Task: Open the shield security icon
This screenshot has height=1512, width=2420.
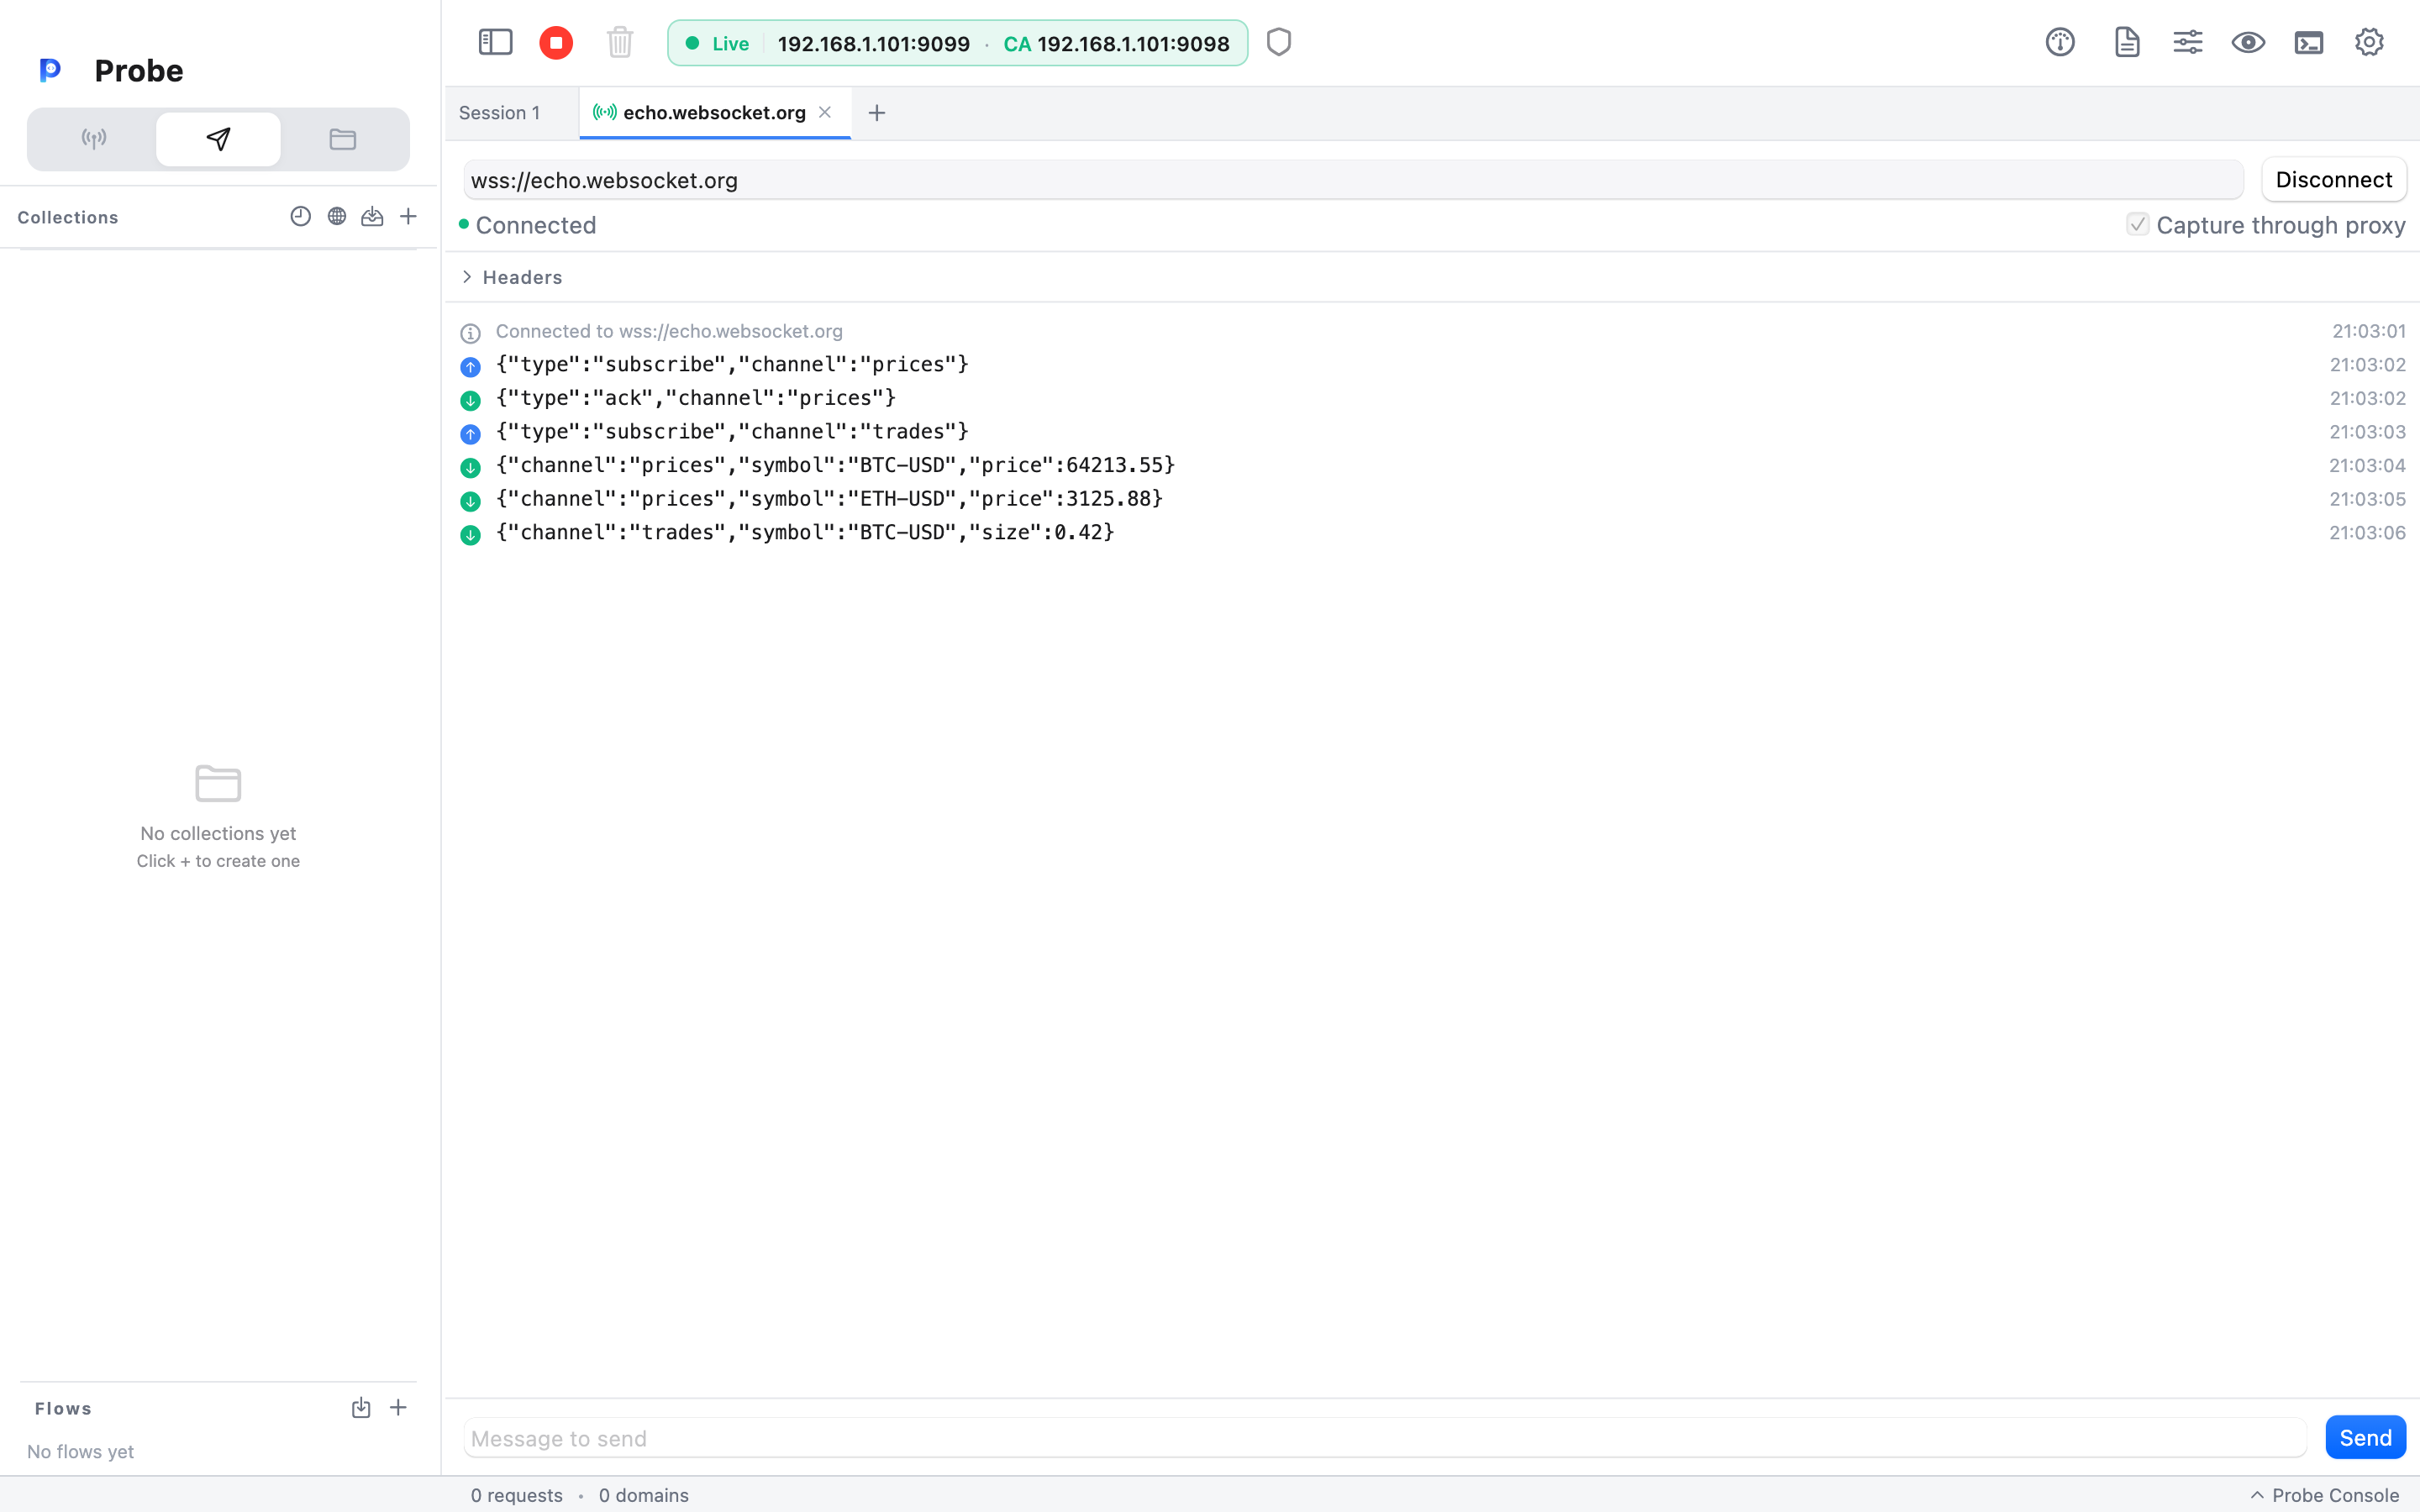Action: tap(1279, 42)
